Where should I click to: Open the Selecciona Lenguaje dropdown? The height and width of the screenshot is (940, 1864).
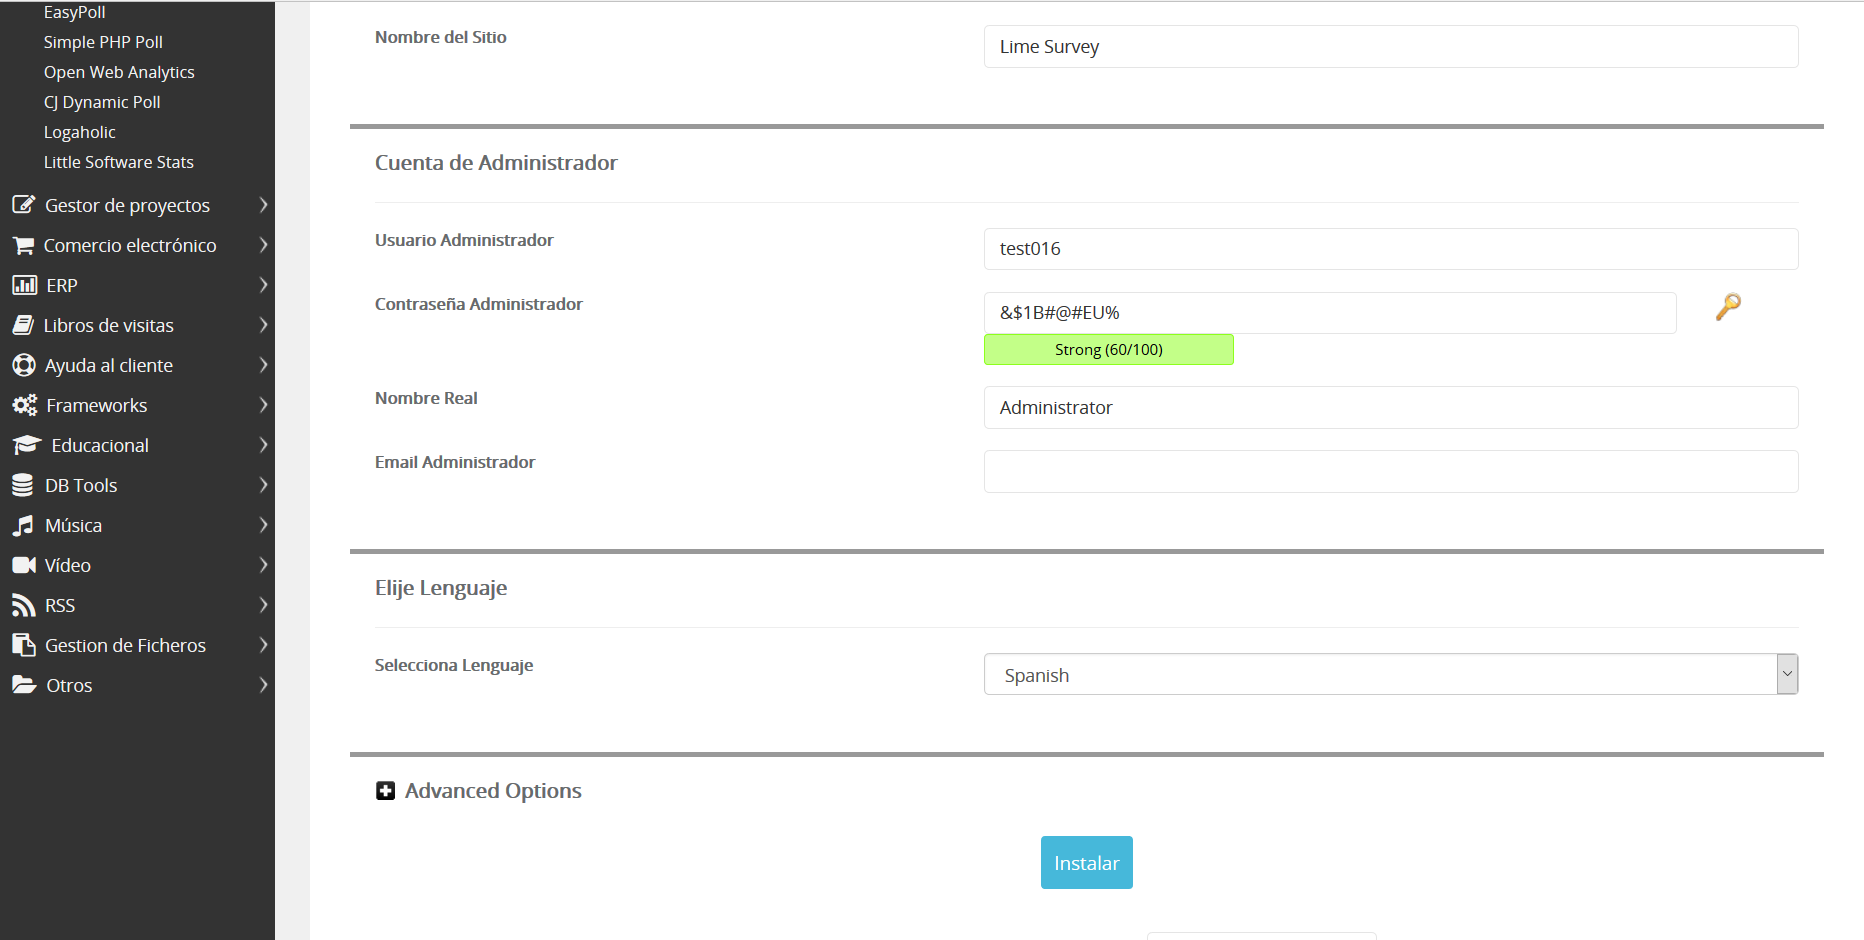1390,675
